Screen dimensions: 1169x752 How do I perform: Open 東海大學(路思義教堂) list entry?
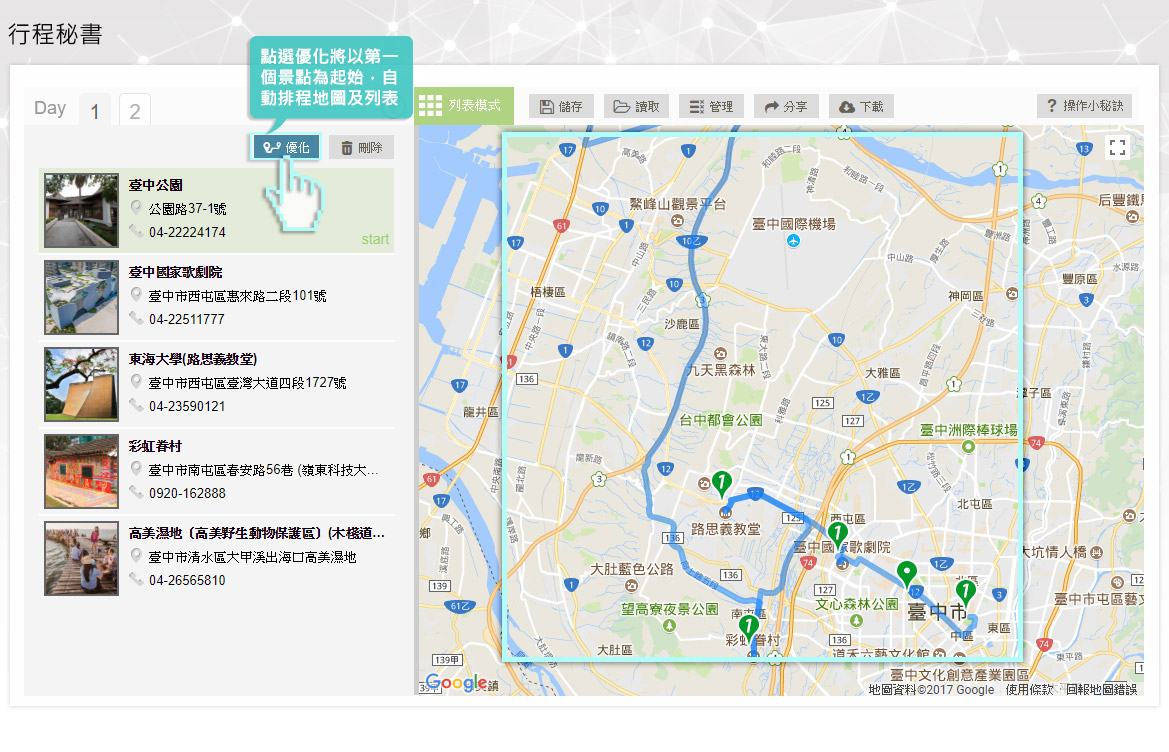coord(194,359)
